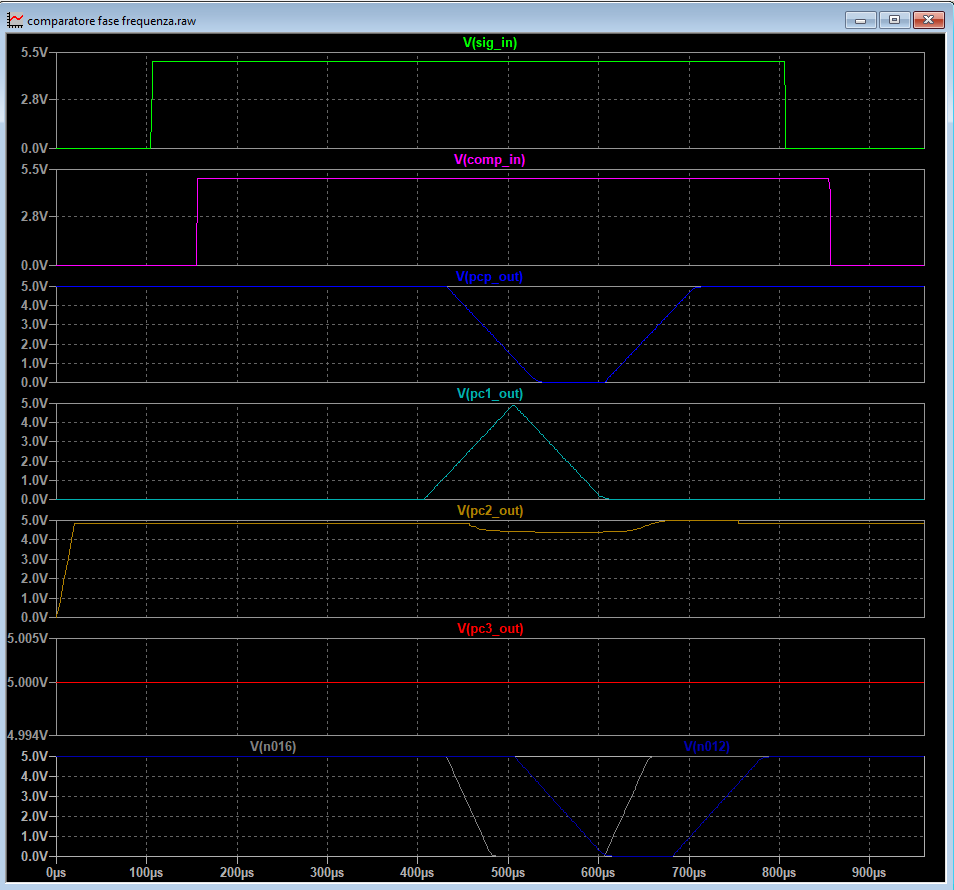Screen dimensions: 954x890
Task: Select the V(n012) trace label
Action: (707, 746)
